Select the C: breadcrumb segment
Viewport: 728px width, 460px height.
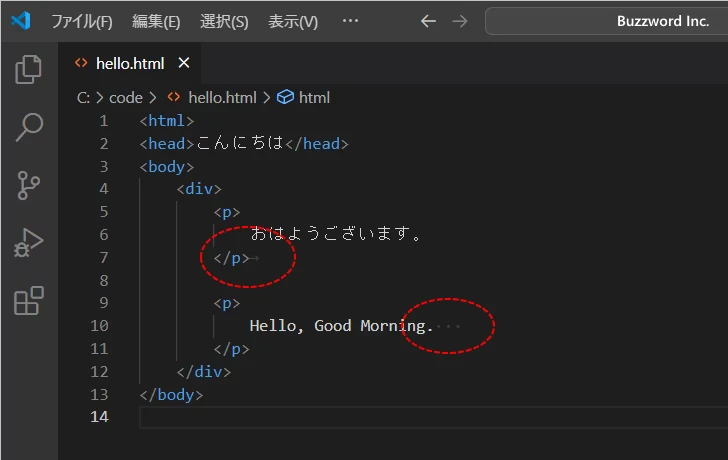(x=83, y=97)
